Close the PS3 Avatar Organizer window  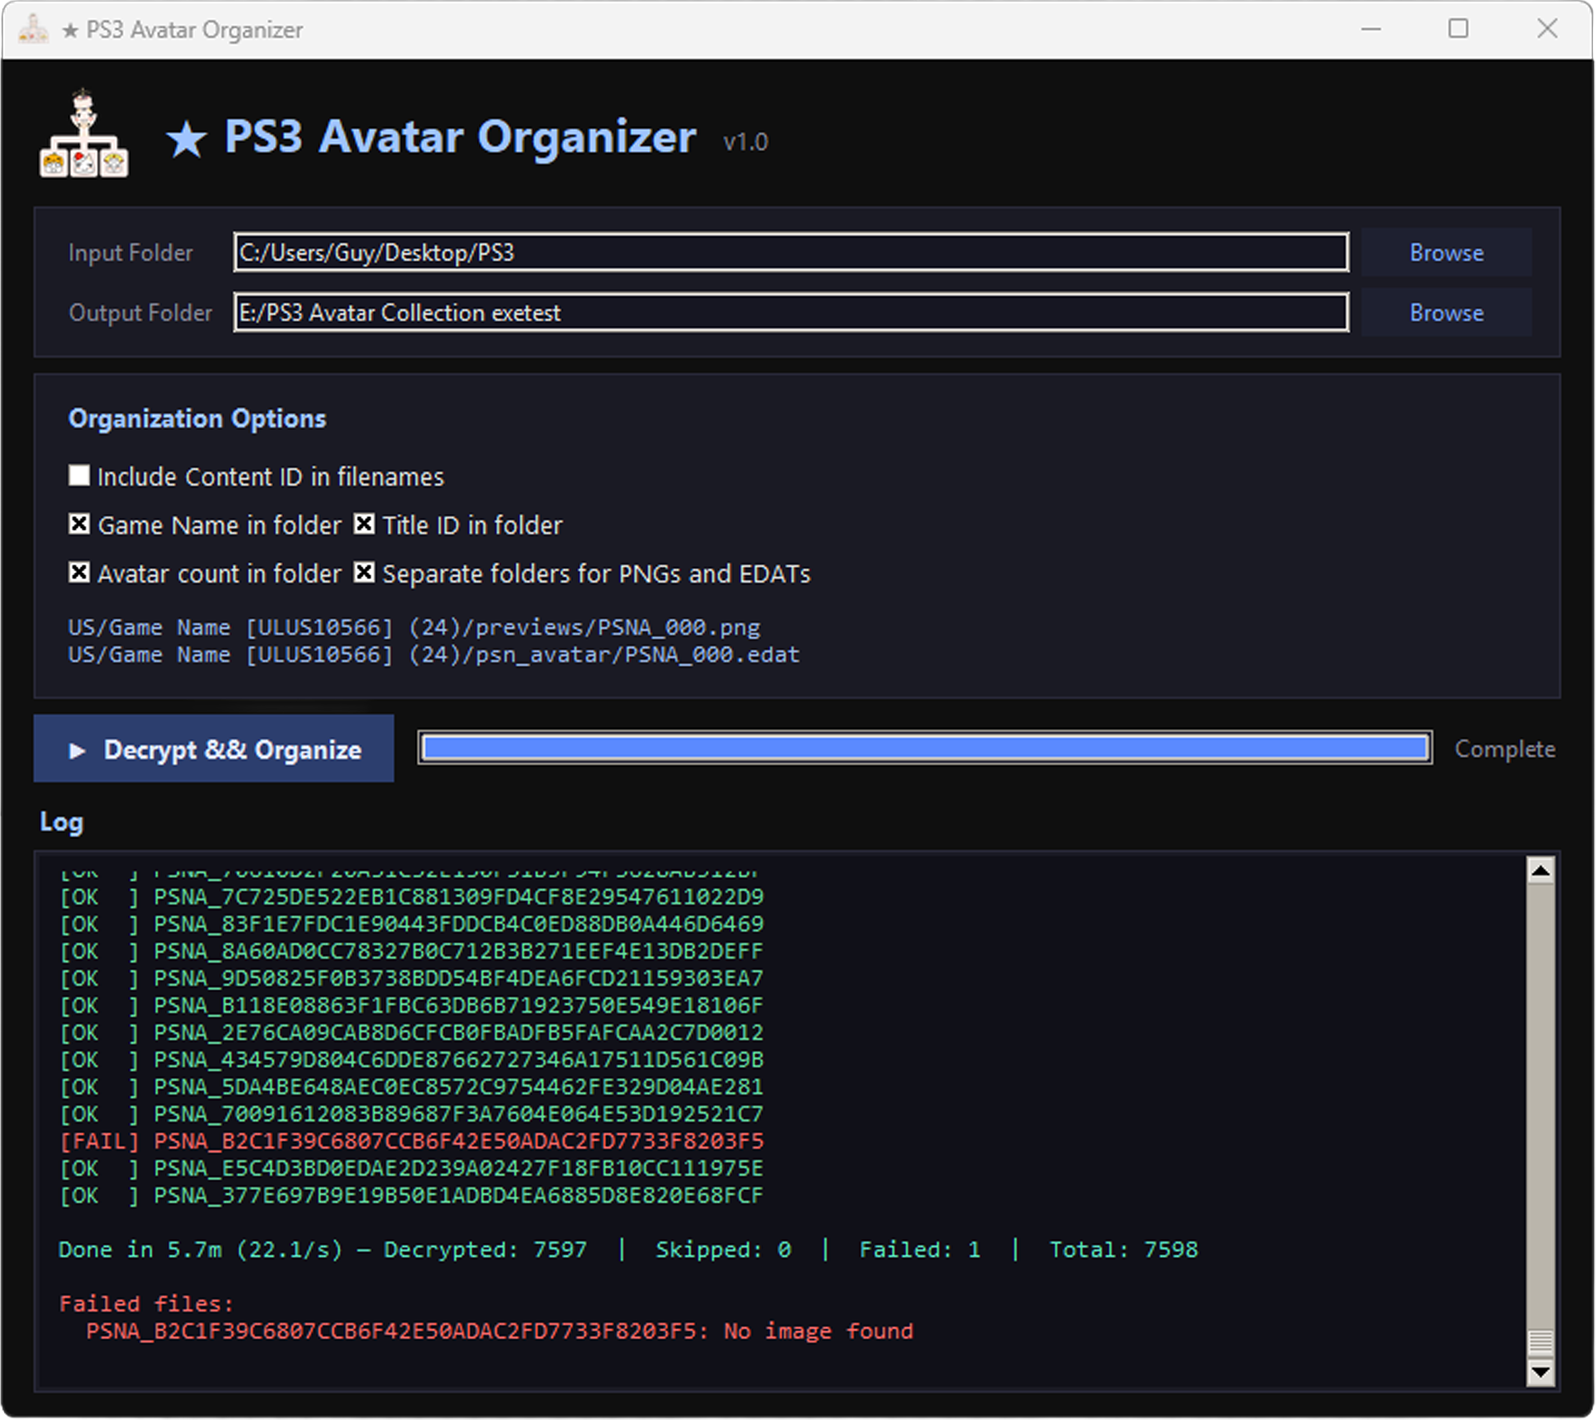pyautogui.click(x=1547, y=29)
